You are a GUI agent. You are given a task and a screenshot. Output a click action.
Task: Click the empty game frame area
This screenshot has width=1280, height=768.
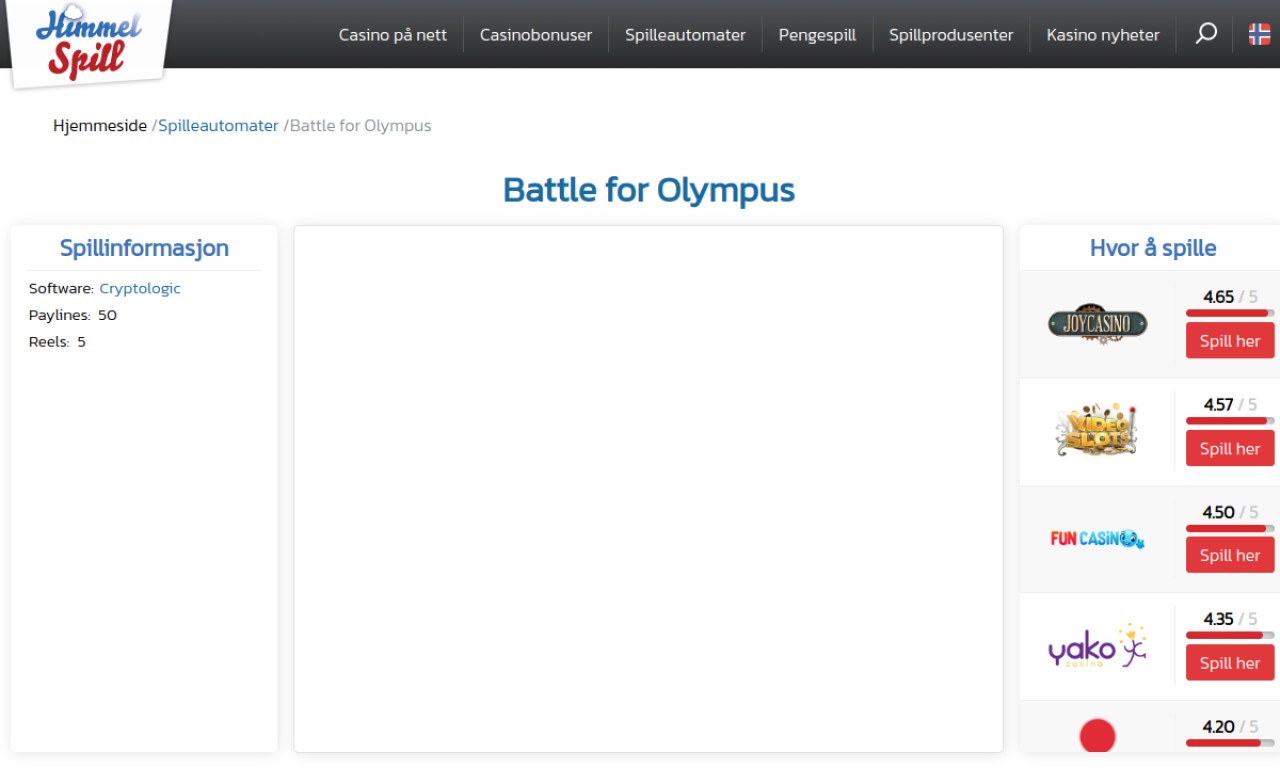tap(648, 489)
